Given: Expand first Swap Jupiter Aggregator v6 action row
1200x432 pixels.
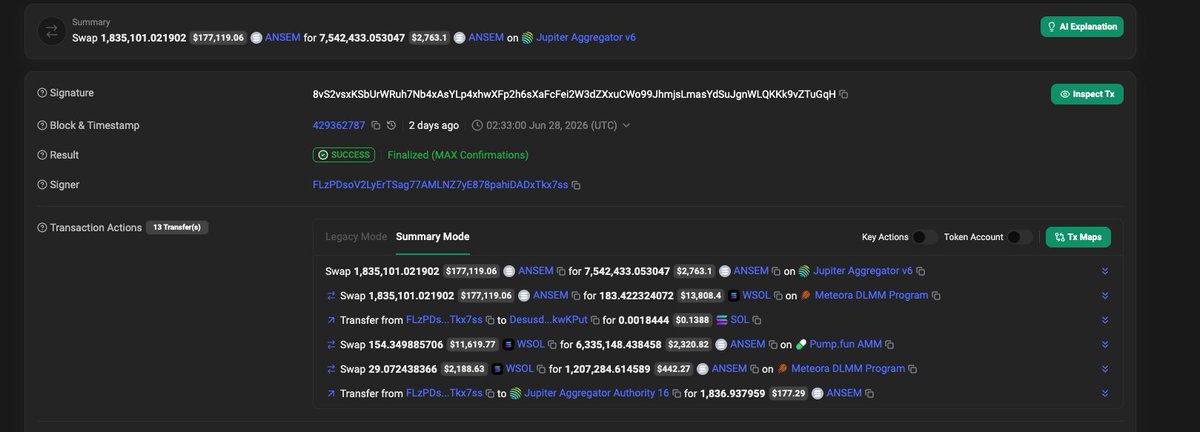Looking at the screenshot, I should click(1105, 271).
